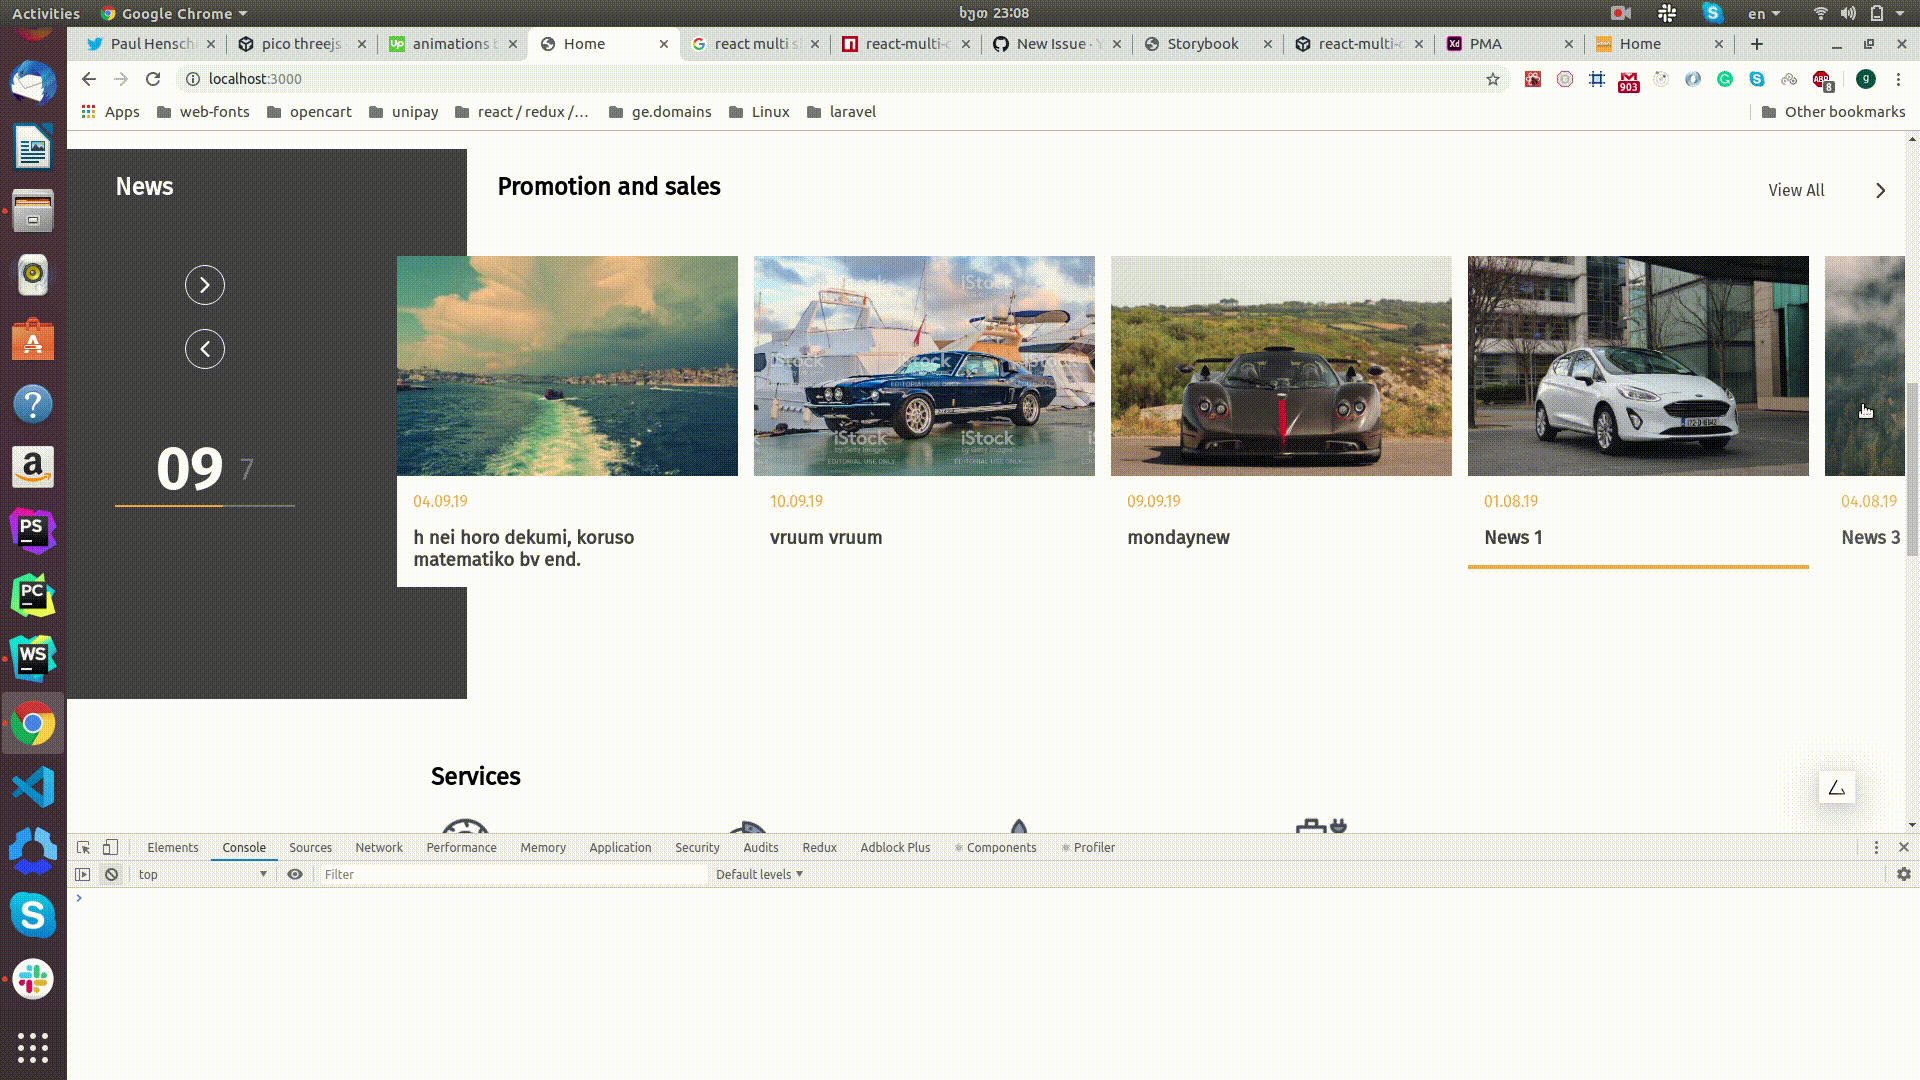Image resolution: width=1920 pixels, height=1080 pixels.
Task: Click the next arrow in the News slider
Action: pyautogui.click(x=205, y=285)
